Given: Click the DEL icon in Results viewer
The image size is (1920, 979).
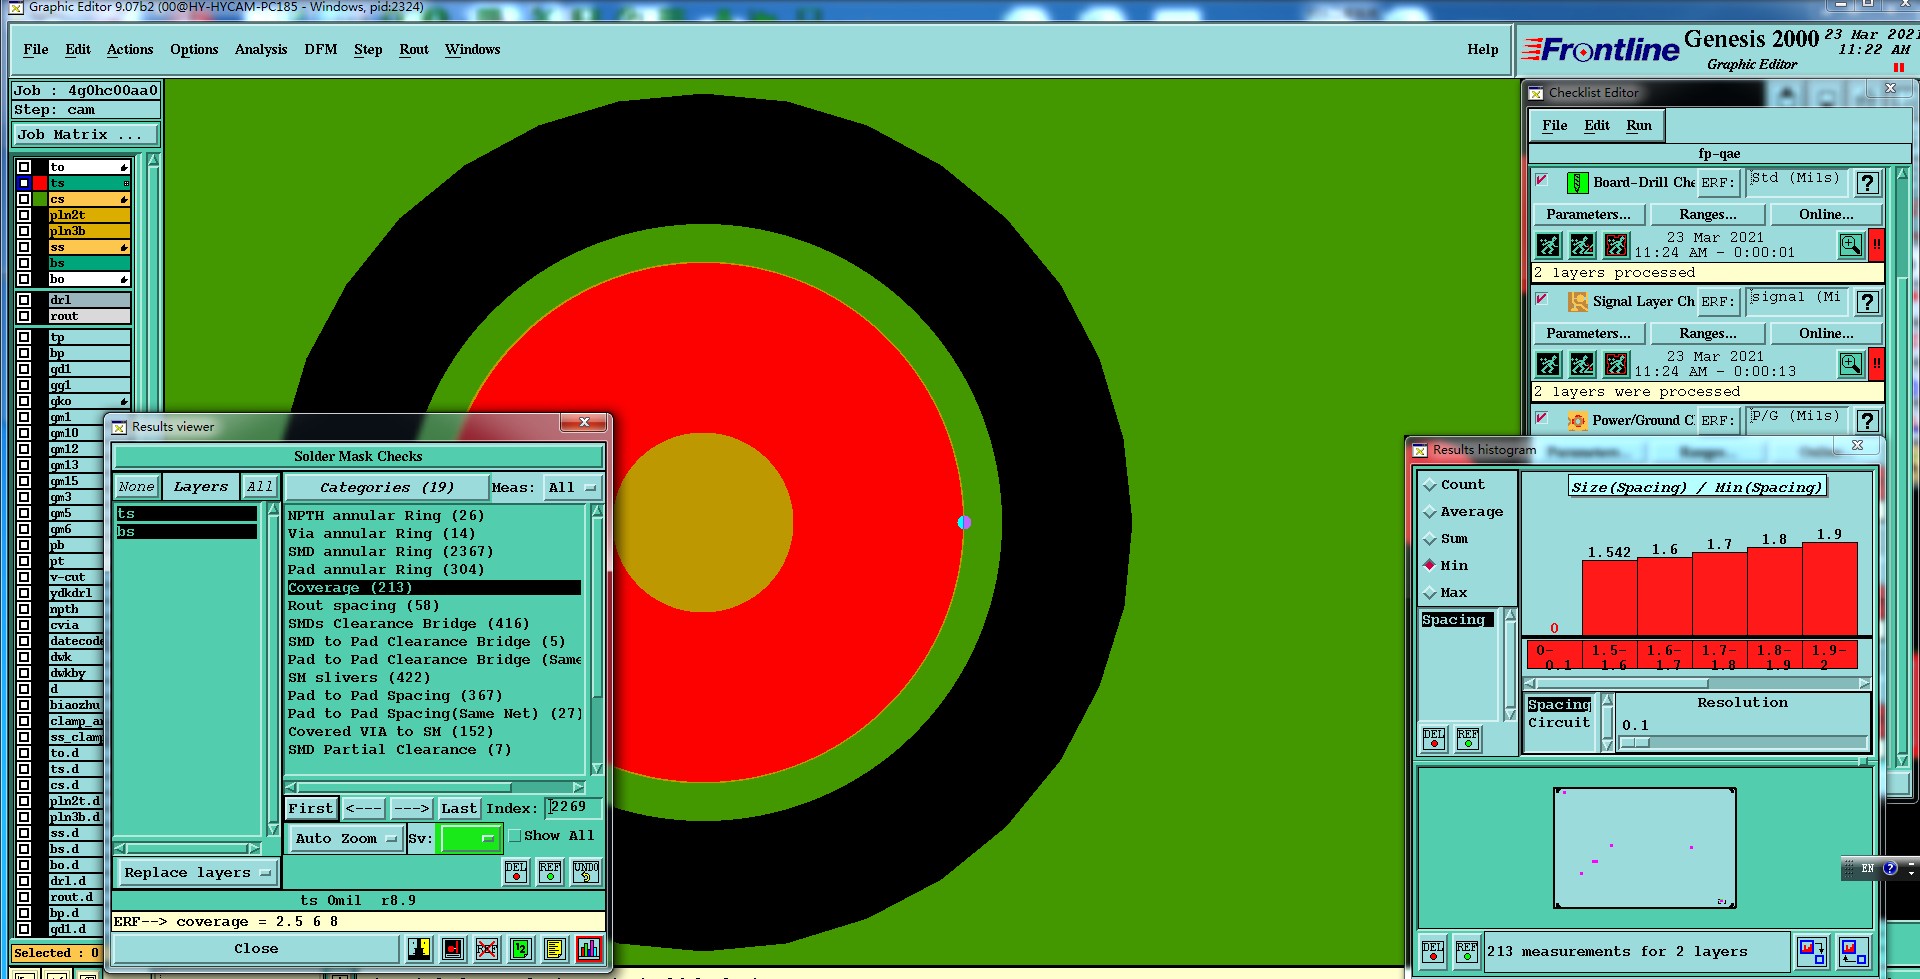Looking at the screenshot, I should pyautogui.click(x=516, y=872).
